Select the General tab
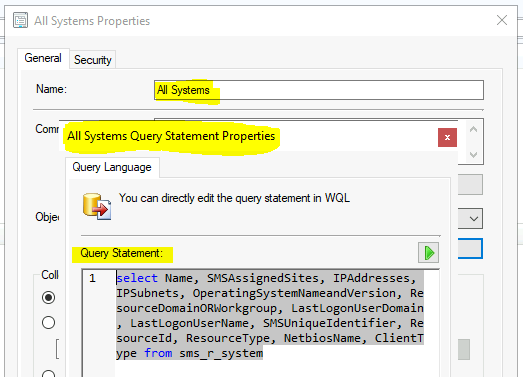This screenshot has height=377, width=523. (x=43, y=58)
